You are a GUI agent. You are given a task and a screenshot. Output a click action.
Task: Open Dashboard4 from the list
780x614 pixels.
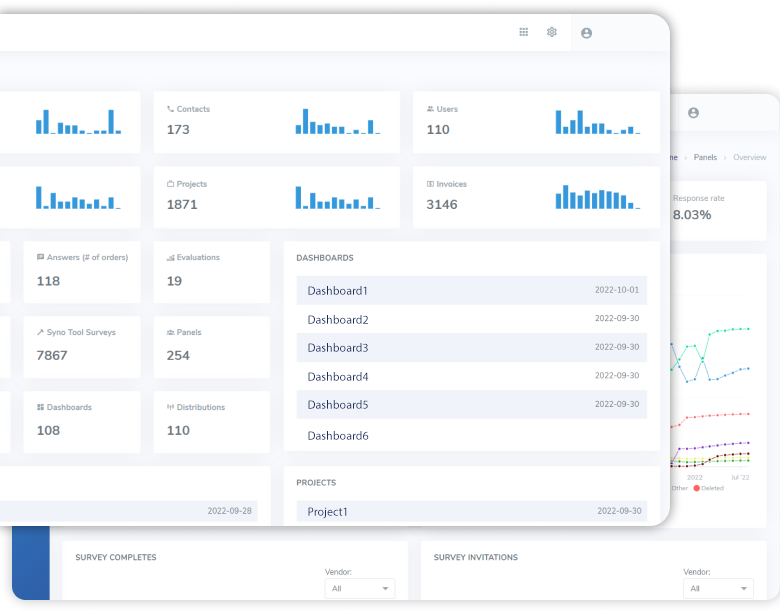(472, 377)
